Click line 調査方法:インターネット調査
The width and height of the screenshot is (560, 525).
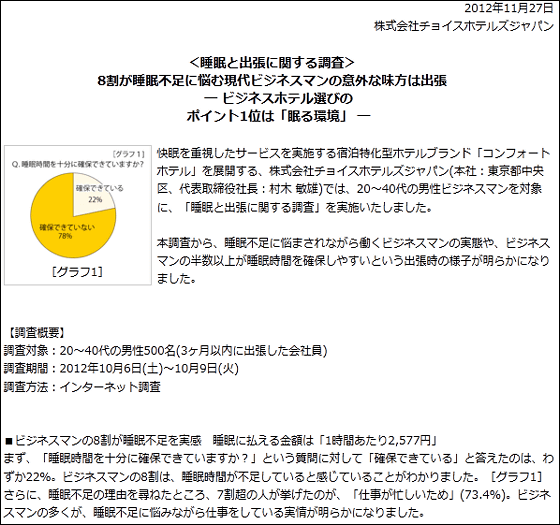82,387
